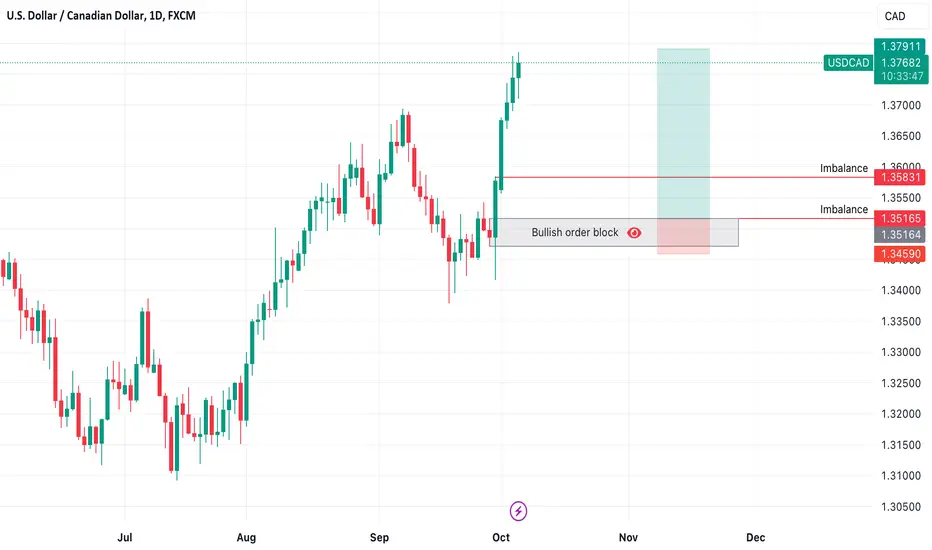This screenshot has width=932, height=550.
Task: Click the 1.35164 gray price label
Action: click(900, 234)
